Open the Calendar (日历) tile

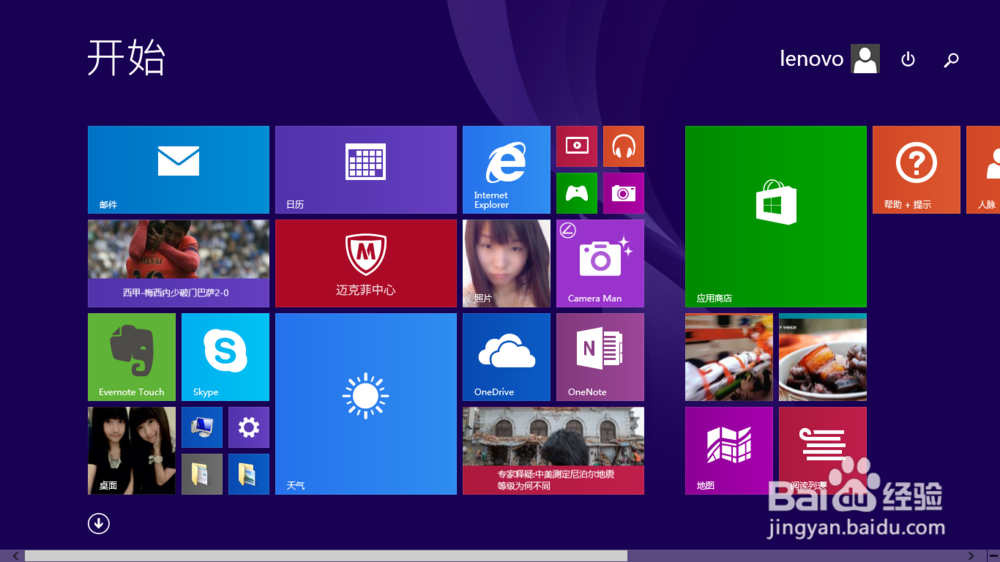click(366, 170)
